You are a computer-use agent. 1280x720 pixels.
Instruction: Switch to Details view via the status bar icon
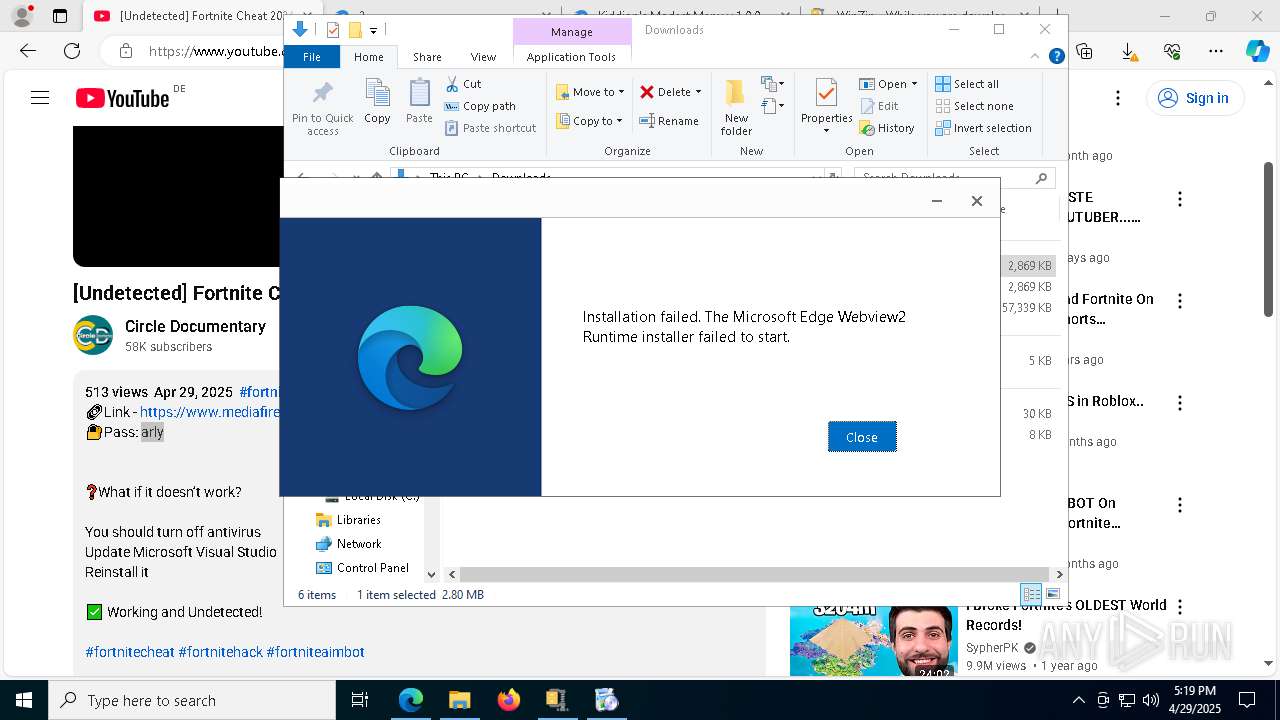coord(1031,594)
